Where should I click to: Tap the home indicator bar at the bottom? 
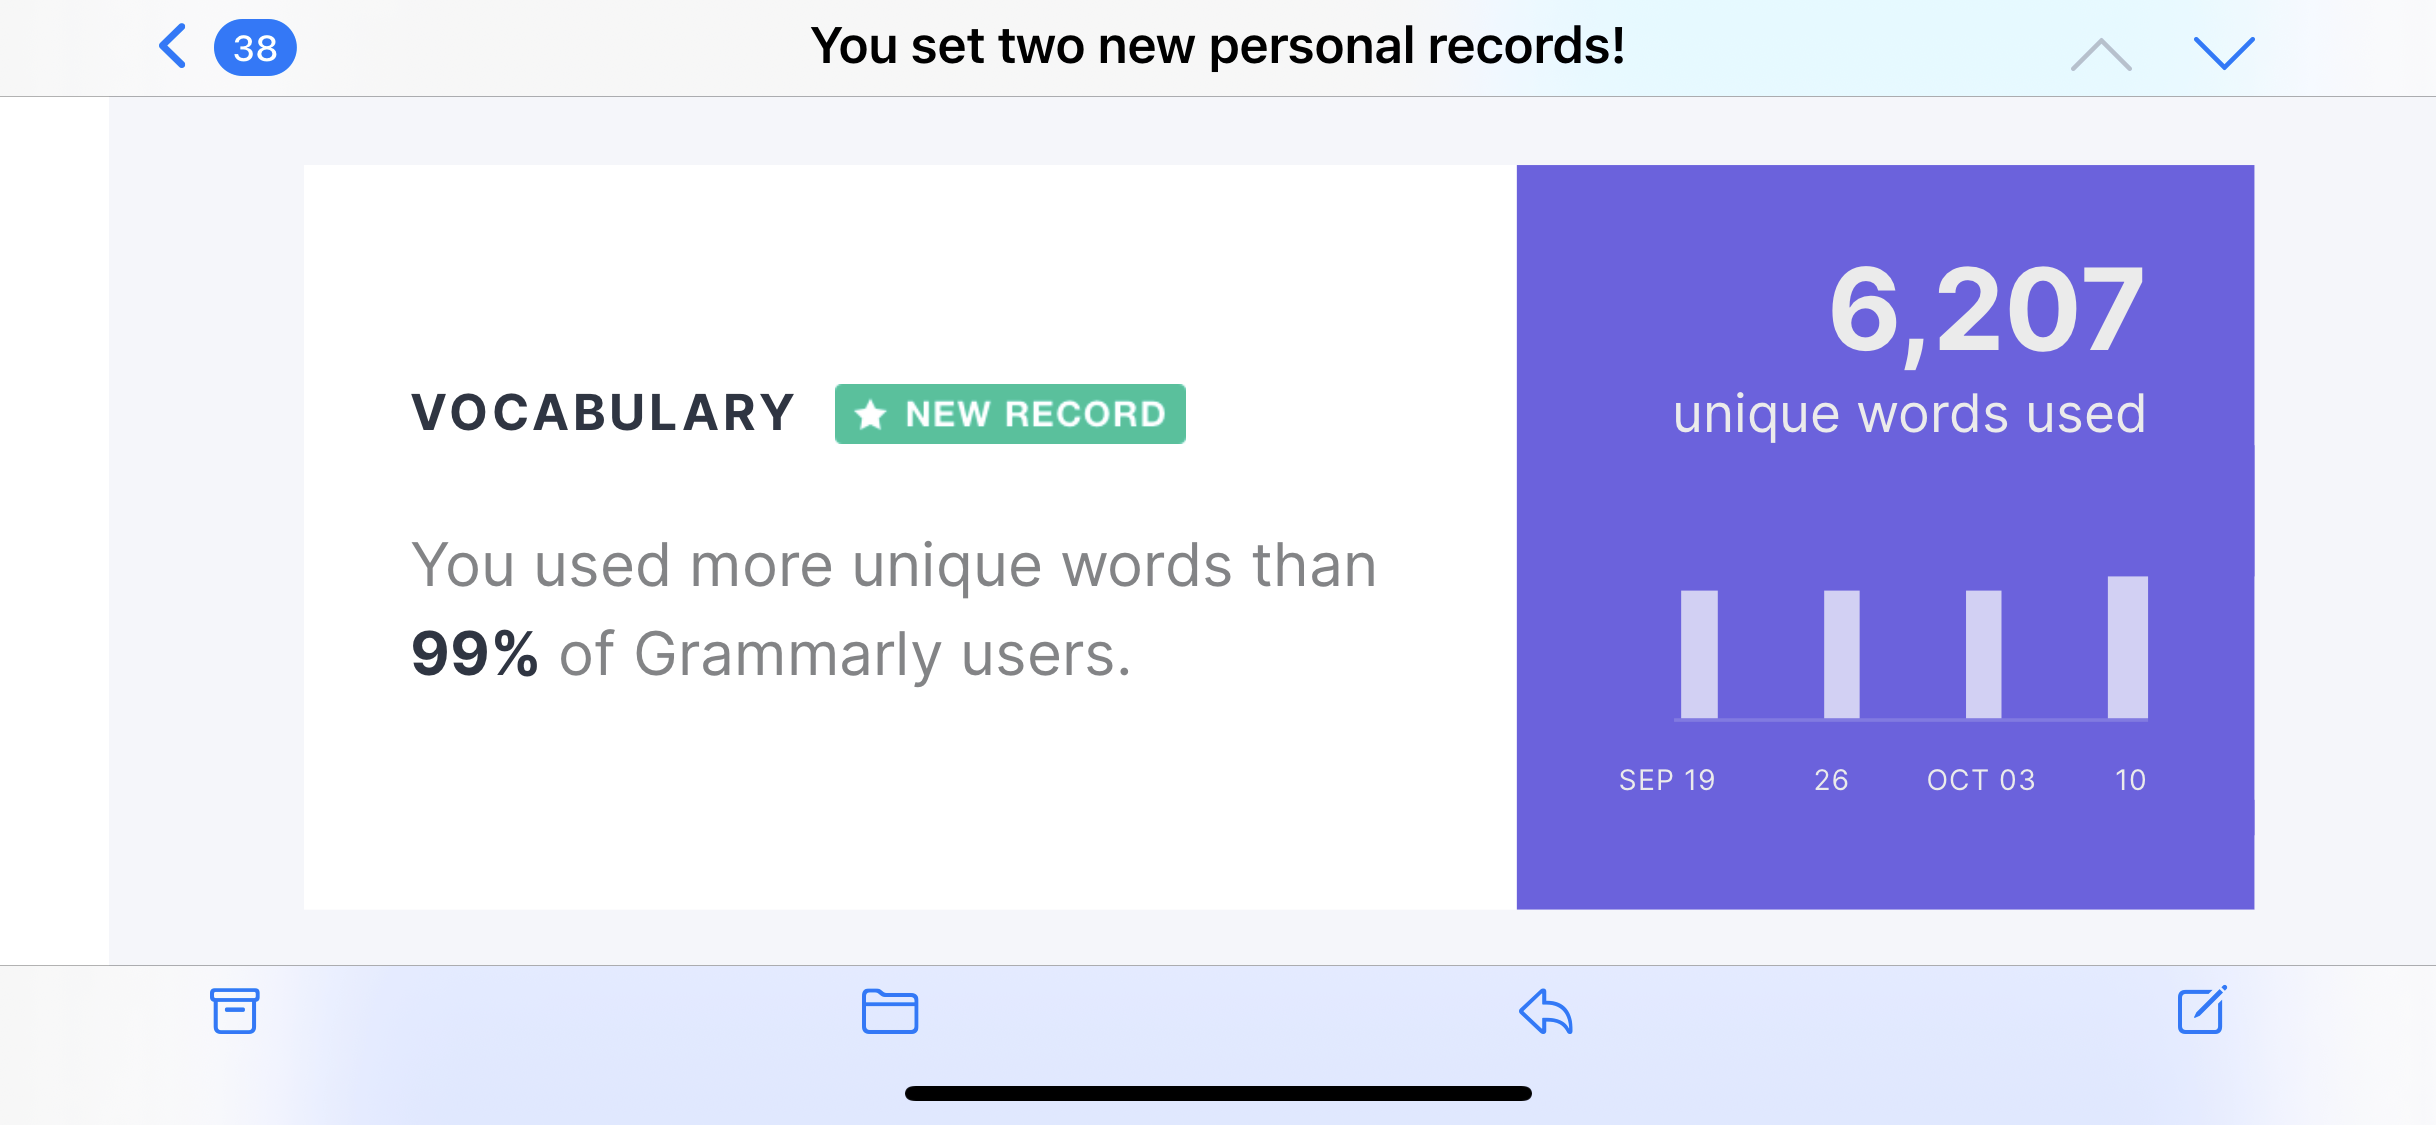(x=1218, y=1093)
